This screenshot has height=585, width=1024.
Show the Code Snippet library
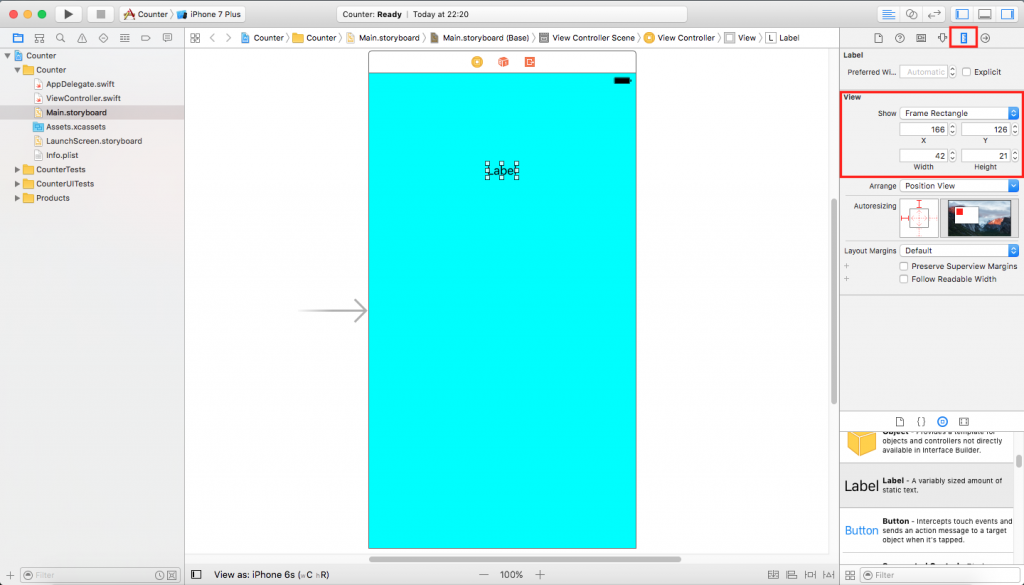921,422
